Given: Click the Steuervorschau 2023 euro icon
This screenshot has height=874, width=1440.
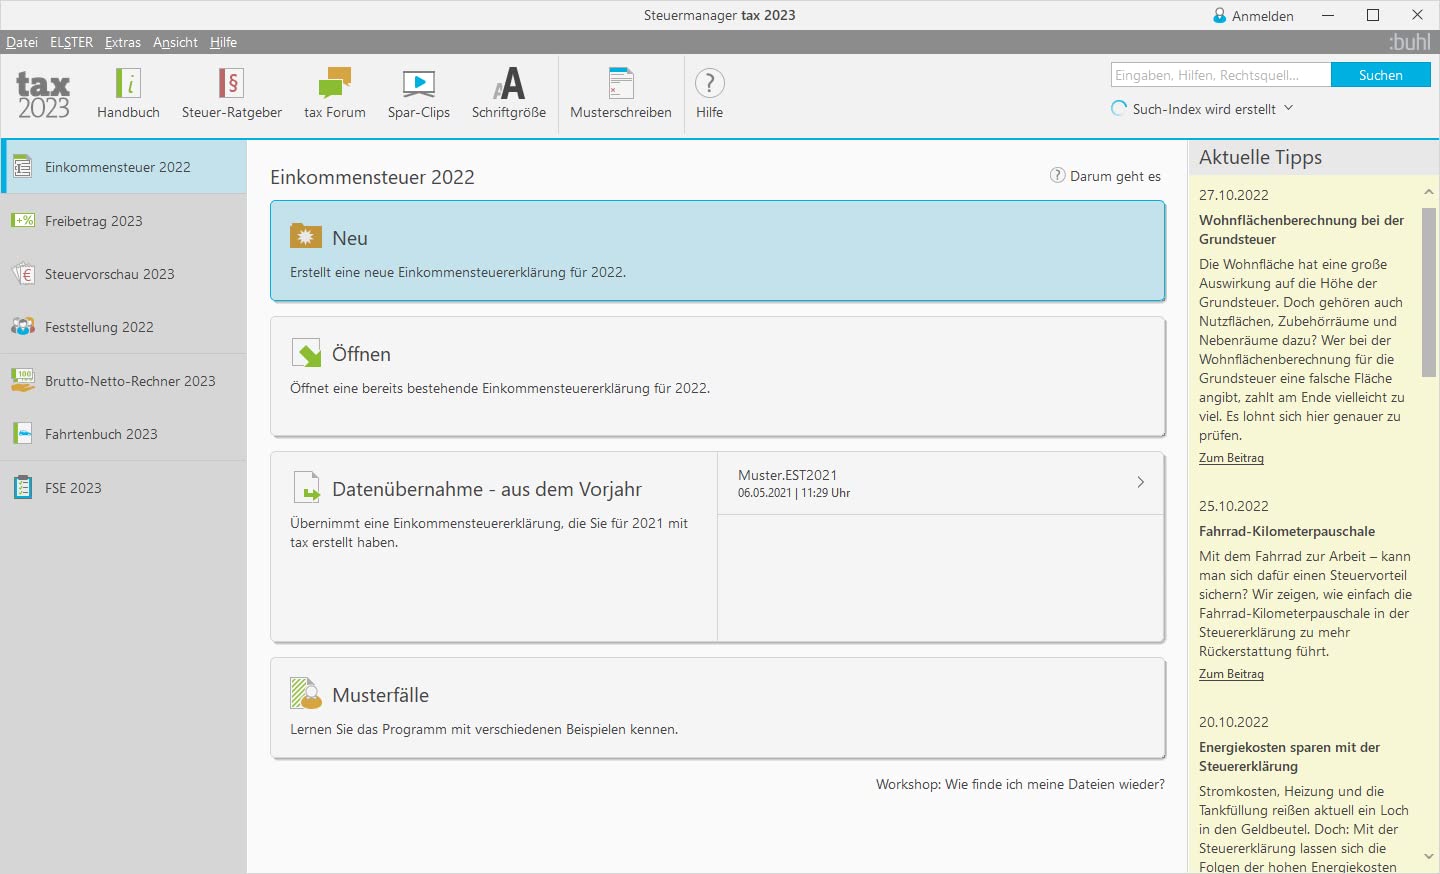Looking at the screenshot, I should point(23,274).
